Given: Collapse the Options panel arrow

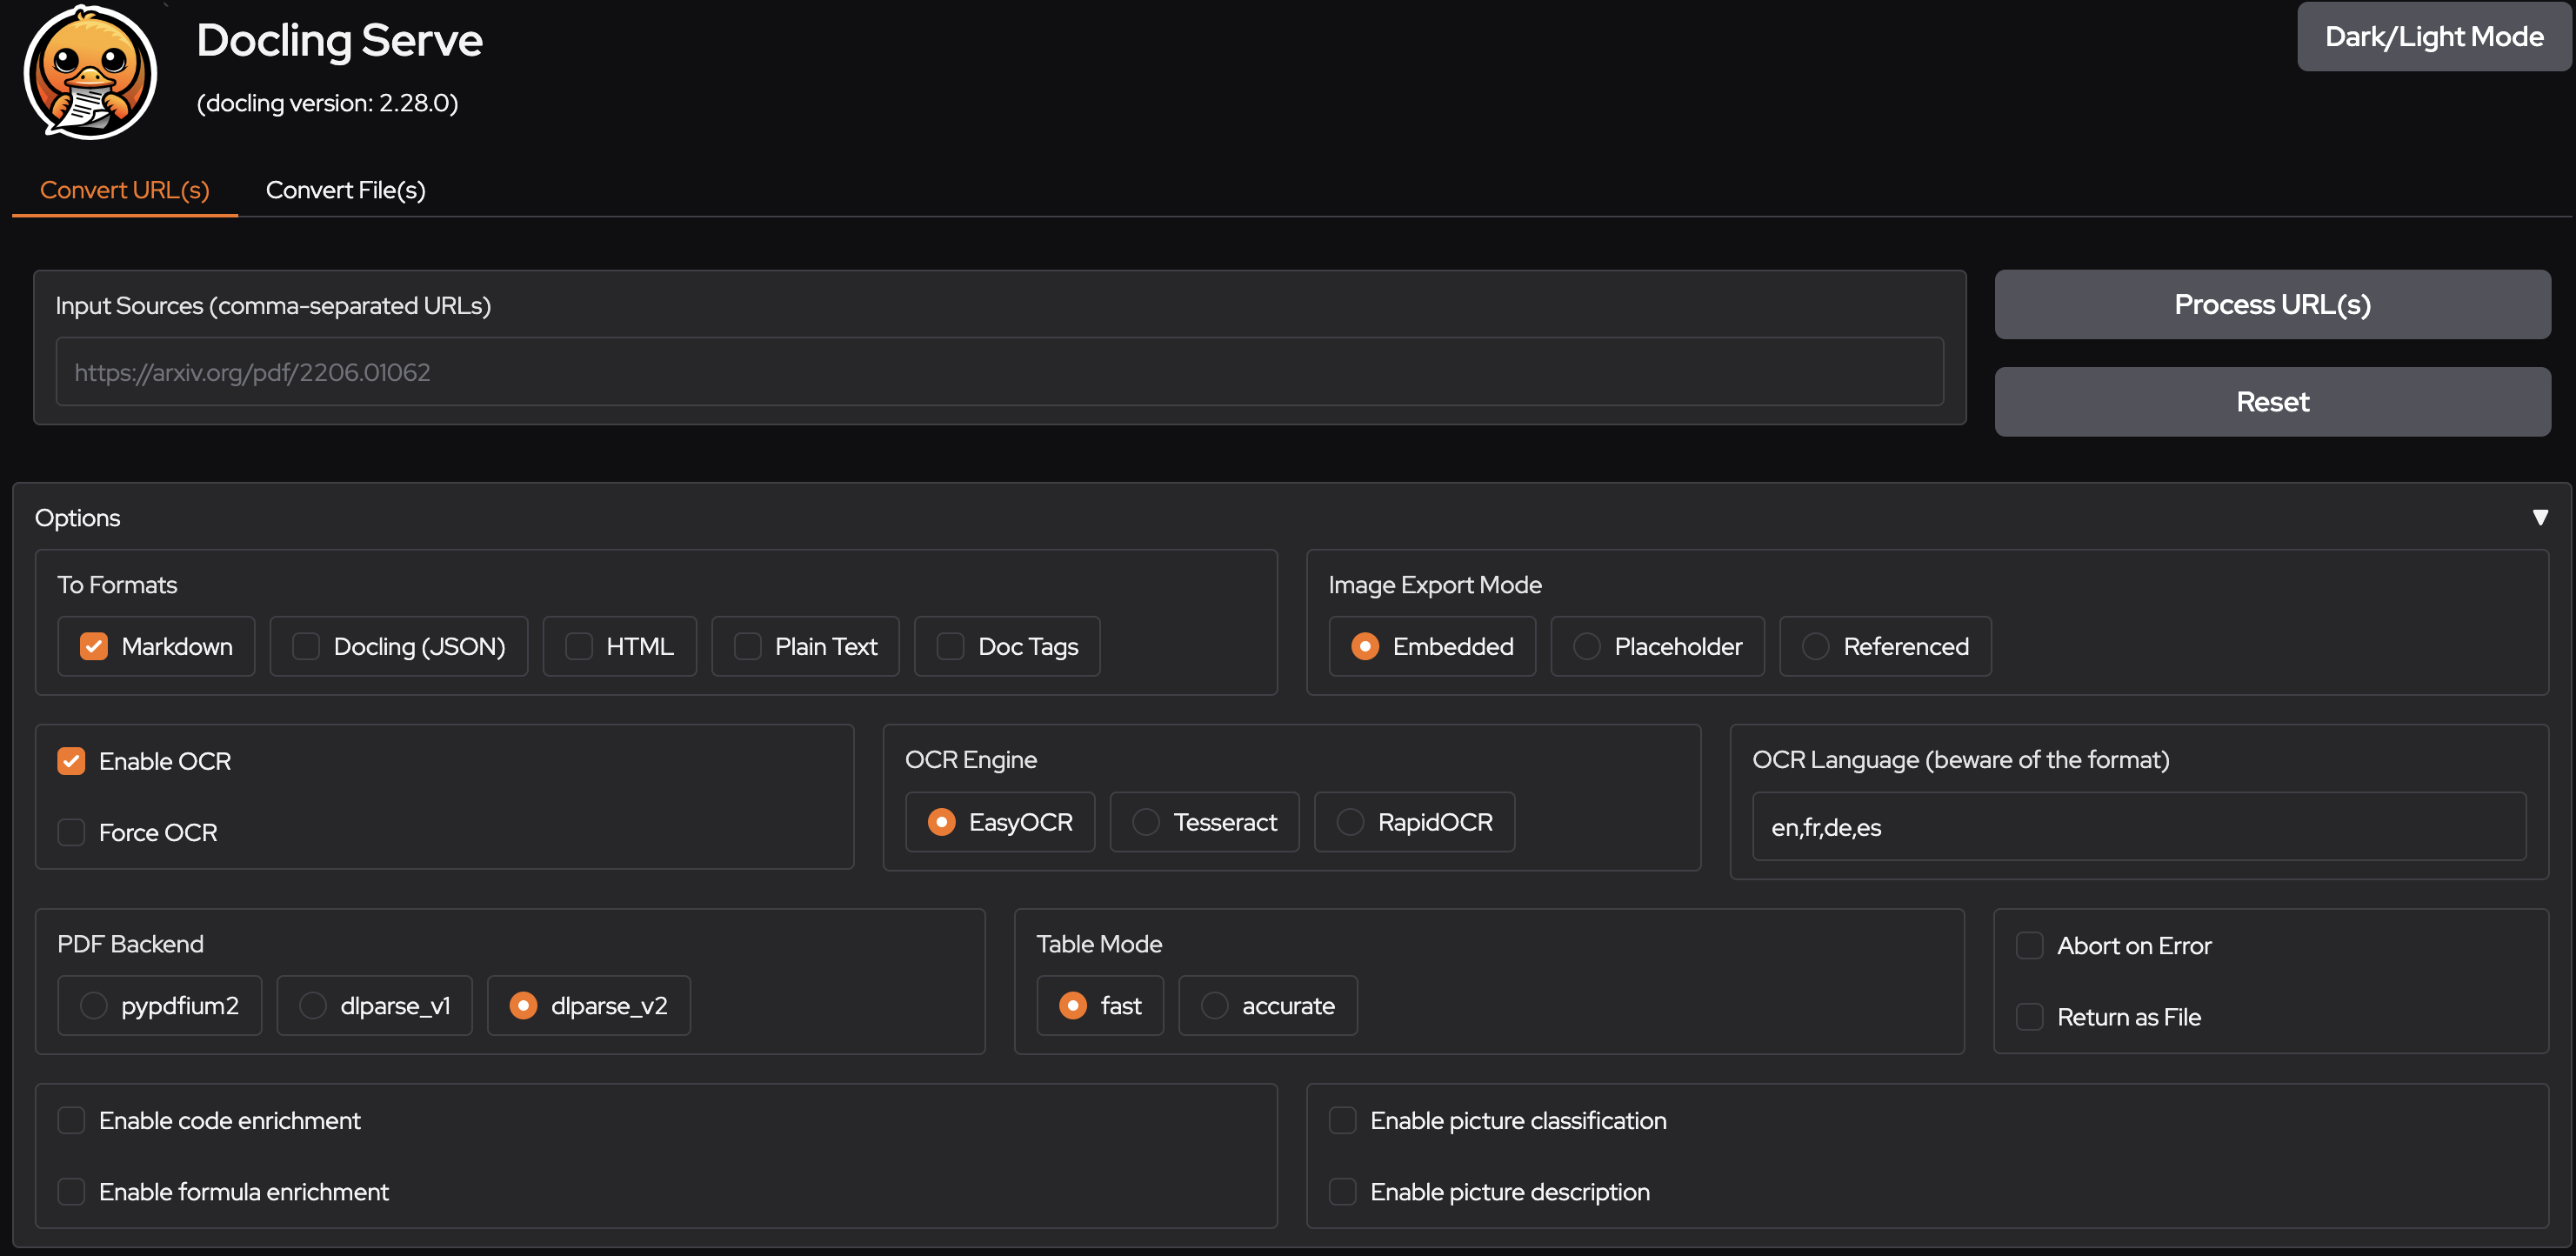Looking at the screenshot, I should pyautogui.click(x=2539, y=517).
